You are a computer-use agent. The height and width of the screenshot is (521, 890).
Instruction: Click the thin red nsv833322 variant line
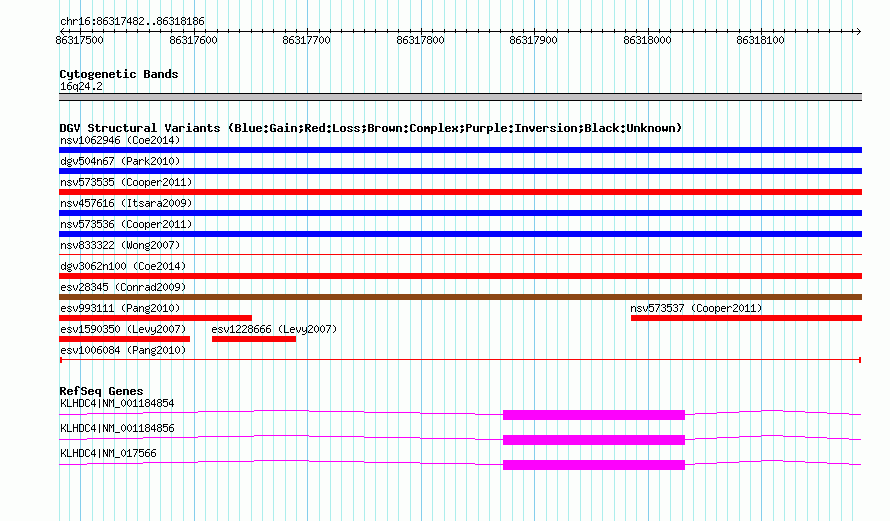[460, 254]
